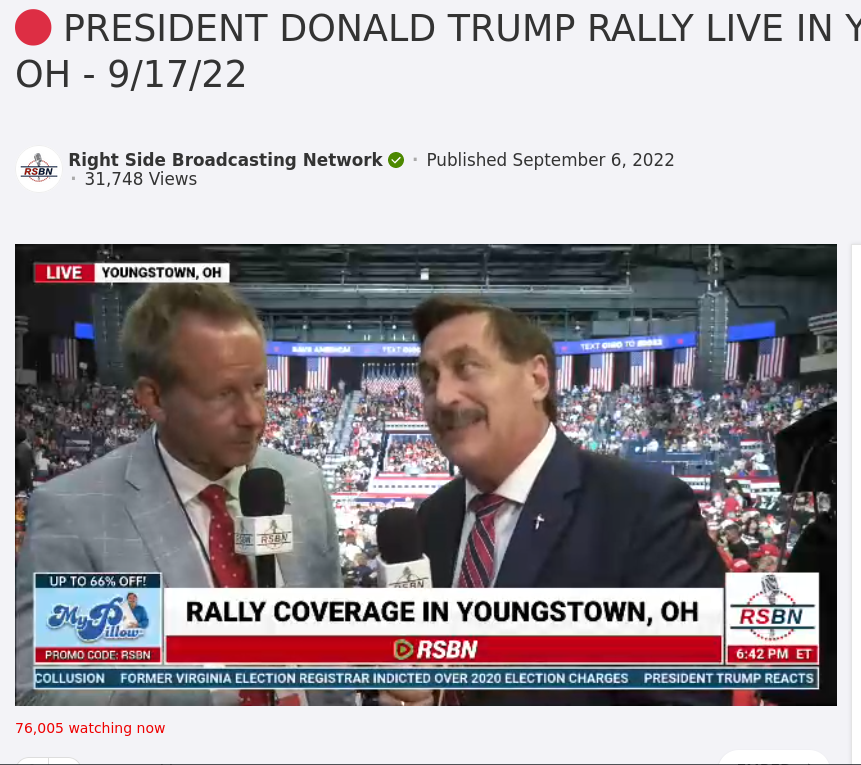
Task: Click the RSBN play-icon logo on red banner
Action: [x=435, y=650]
